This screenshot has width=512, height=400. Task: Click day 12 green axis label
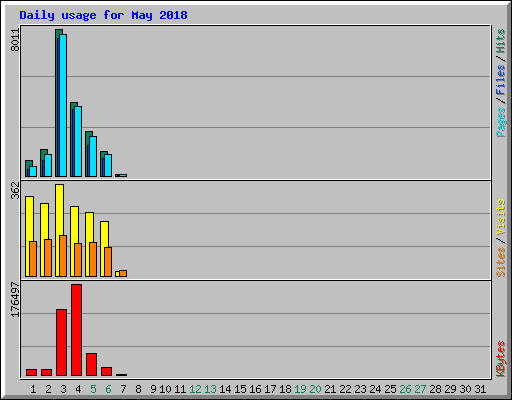(195, 389)
